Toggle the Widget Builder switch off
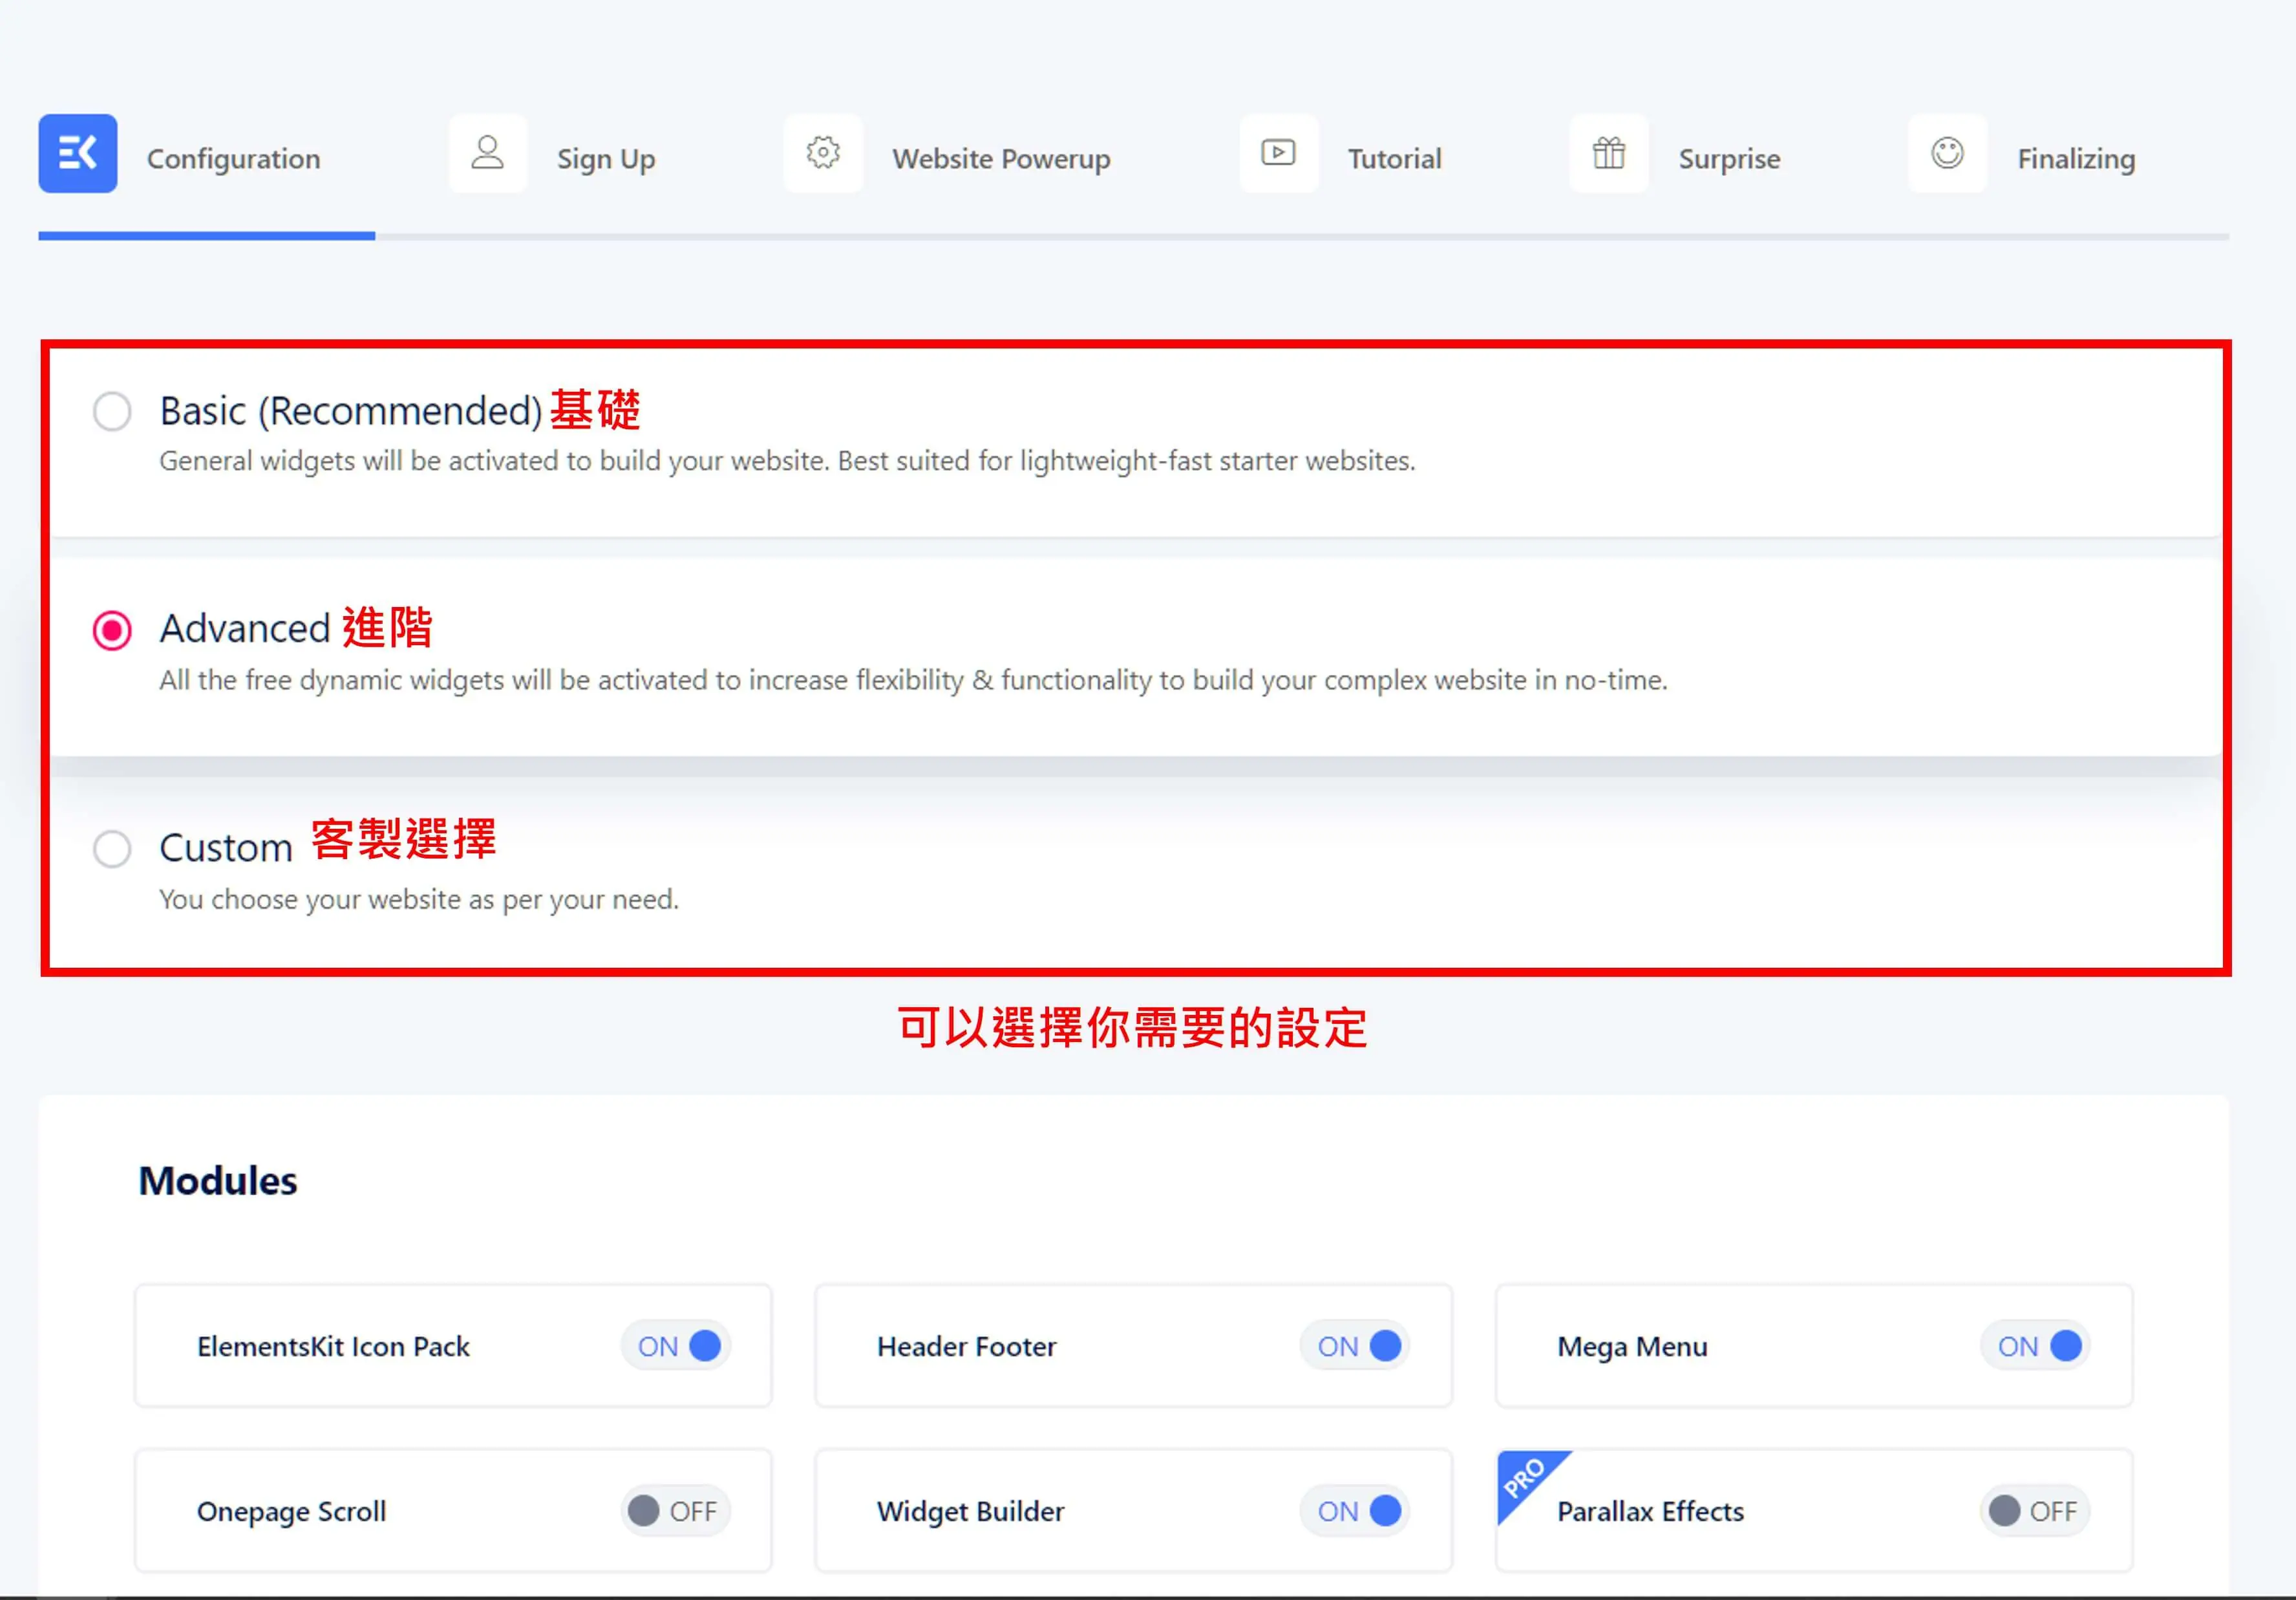Viewport: 2296px width, 1600px height. point(1355,1511)
